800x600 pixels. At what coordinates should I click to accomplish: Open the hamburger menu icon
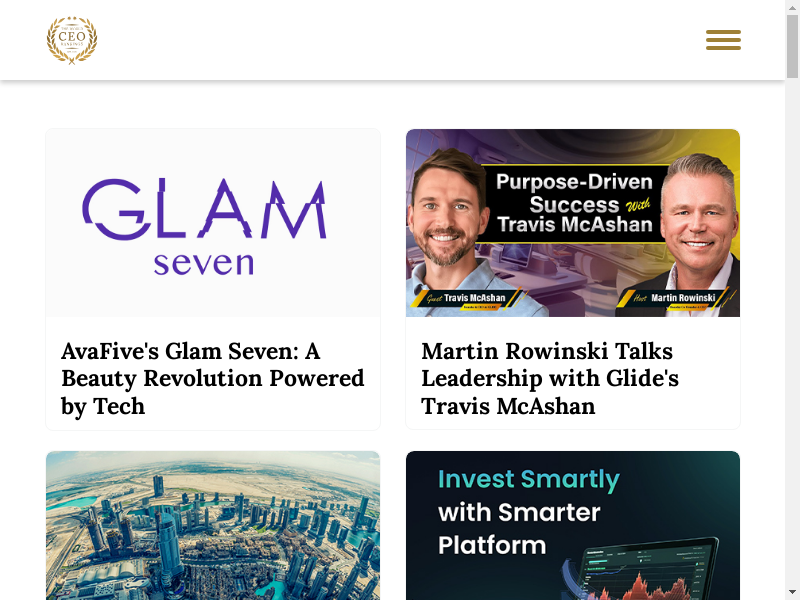pos(723,40)
